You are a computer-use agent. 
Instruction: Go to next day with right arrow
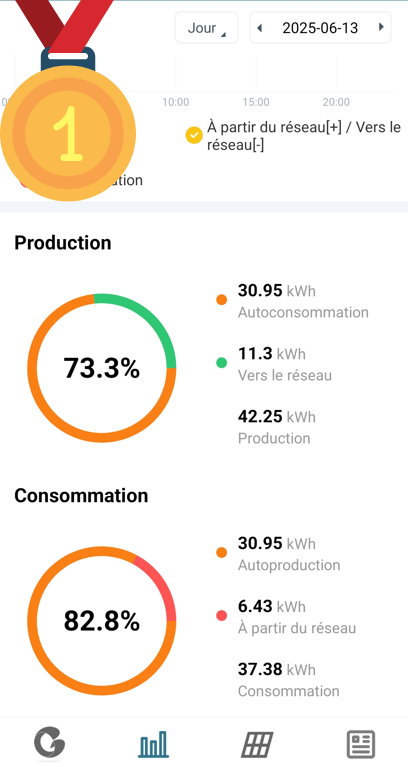pyautogui.click(x=381, y=27)
